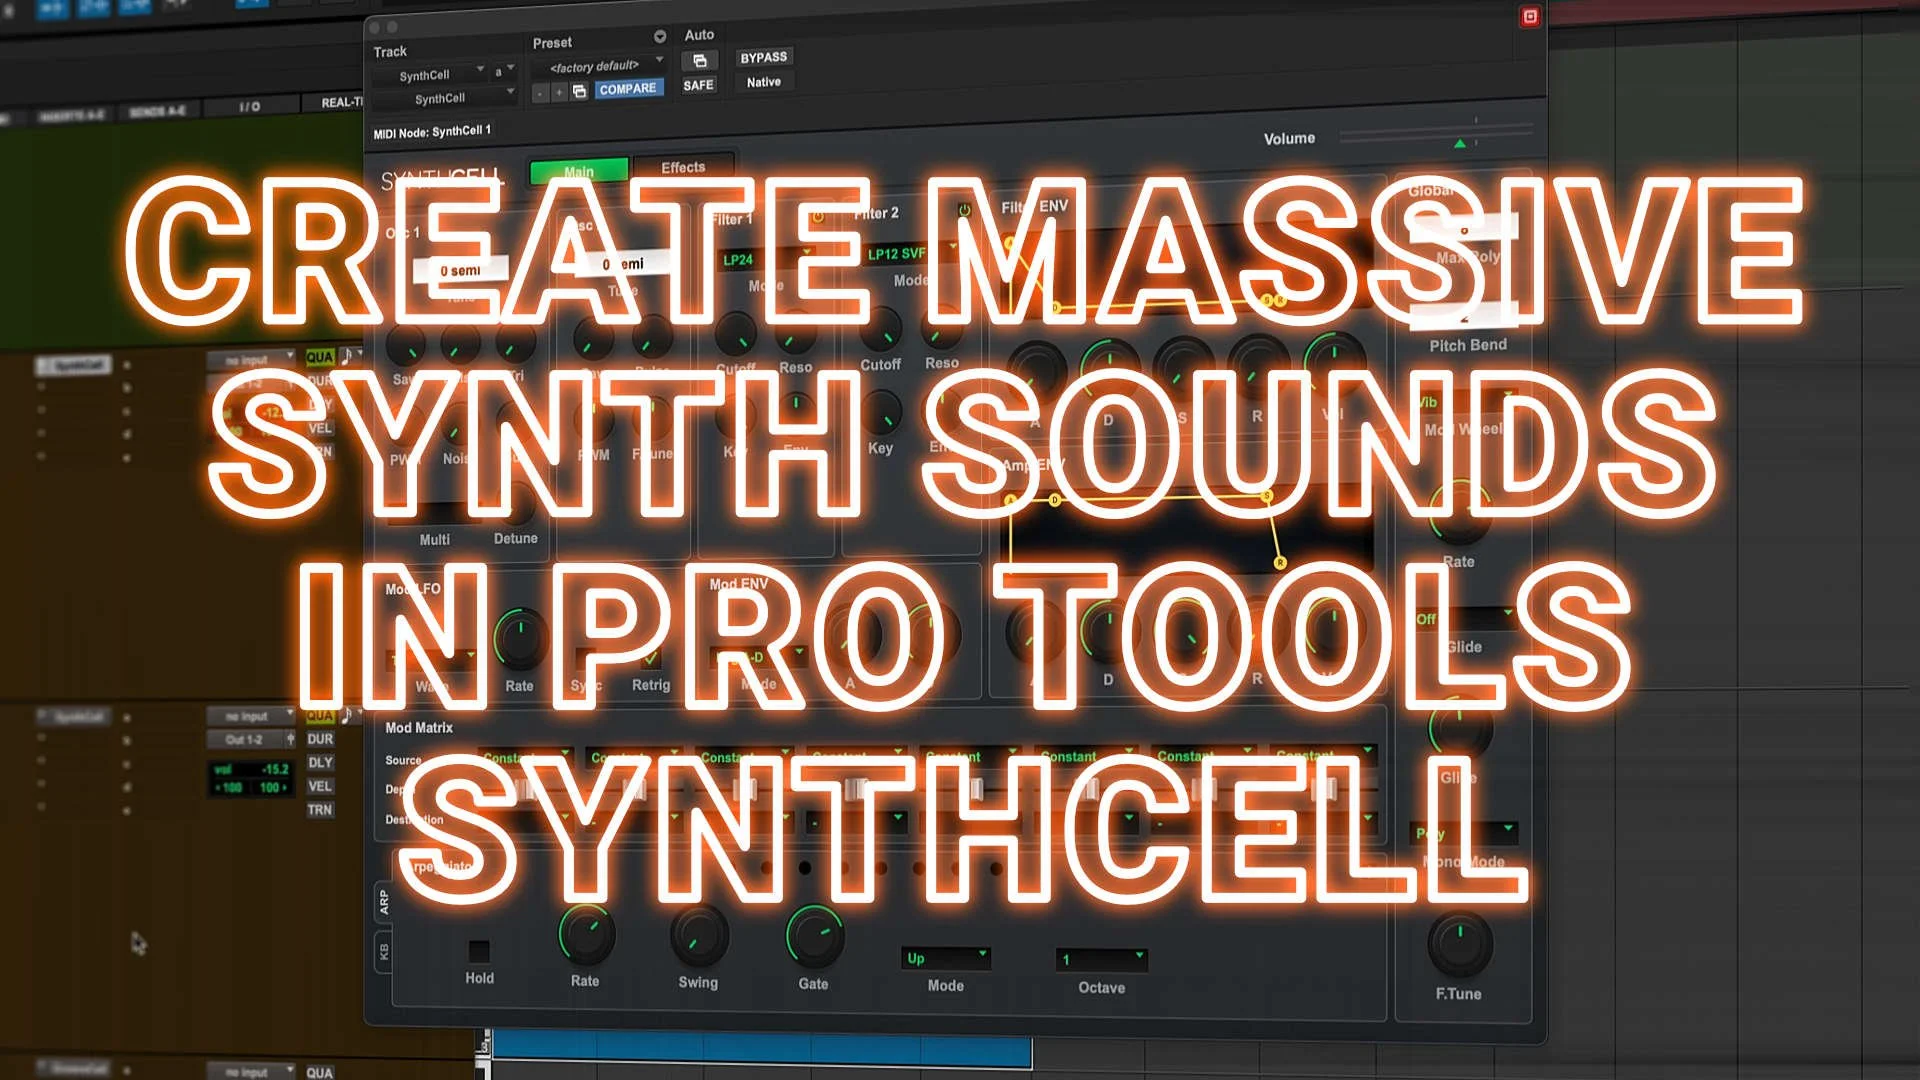Click the next preset plus button
The image size is (1920, 1080).
coord(559,93)
